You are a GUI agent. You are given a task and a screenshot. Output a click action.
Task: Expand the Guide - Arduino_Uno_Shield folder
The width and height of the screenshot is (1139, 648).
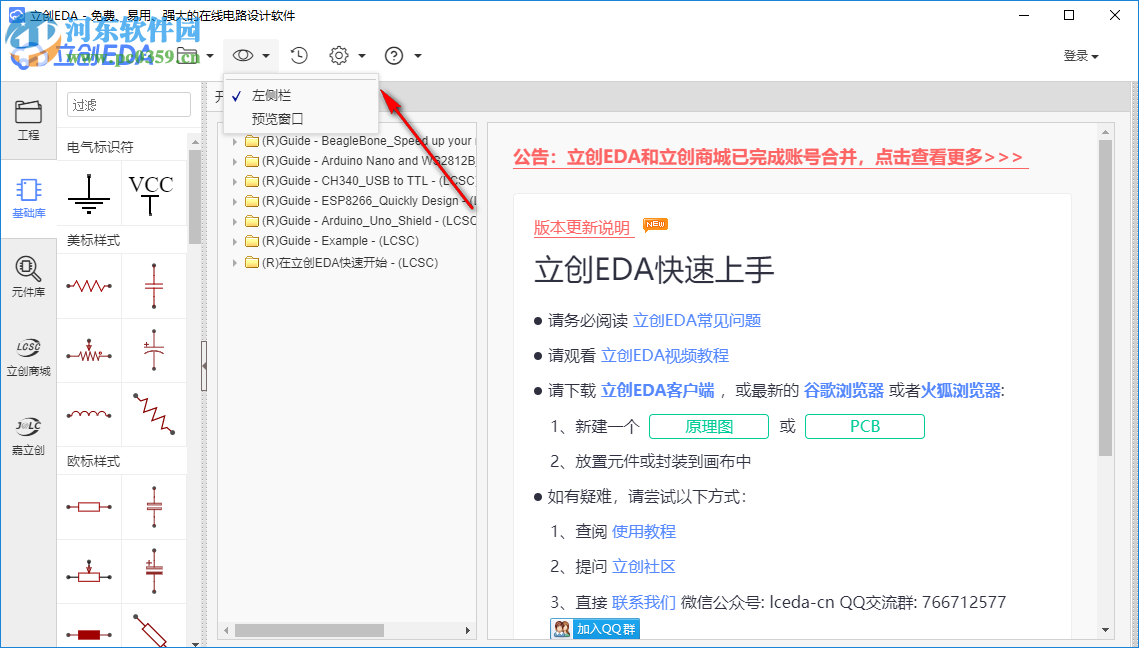click(x=235, y=221)
